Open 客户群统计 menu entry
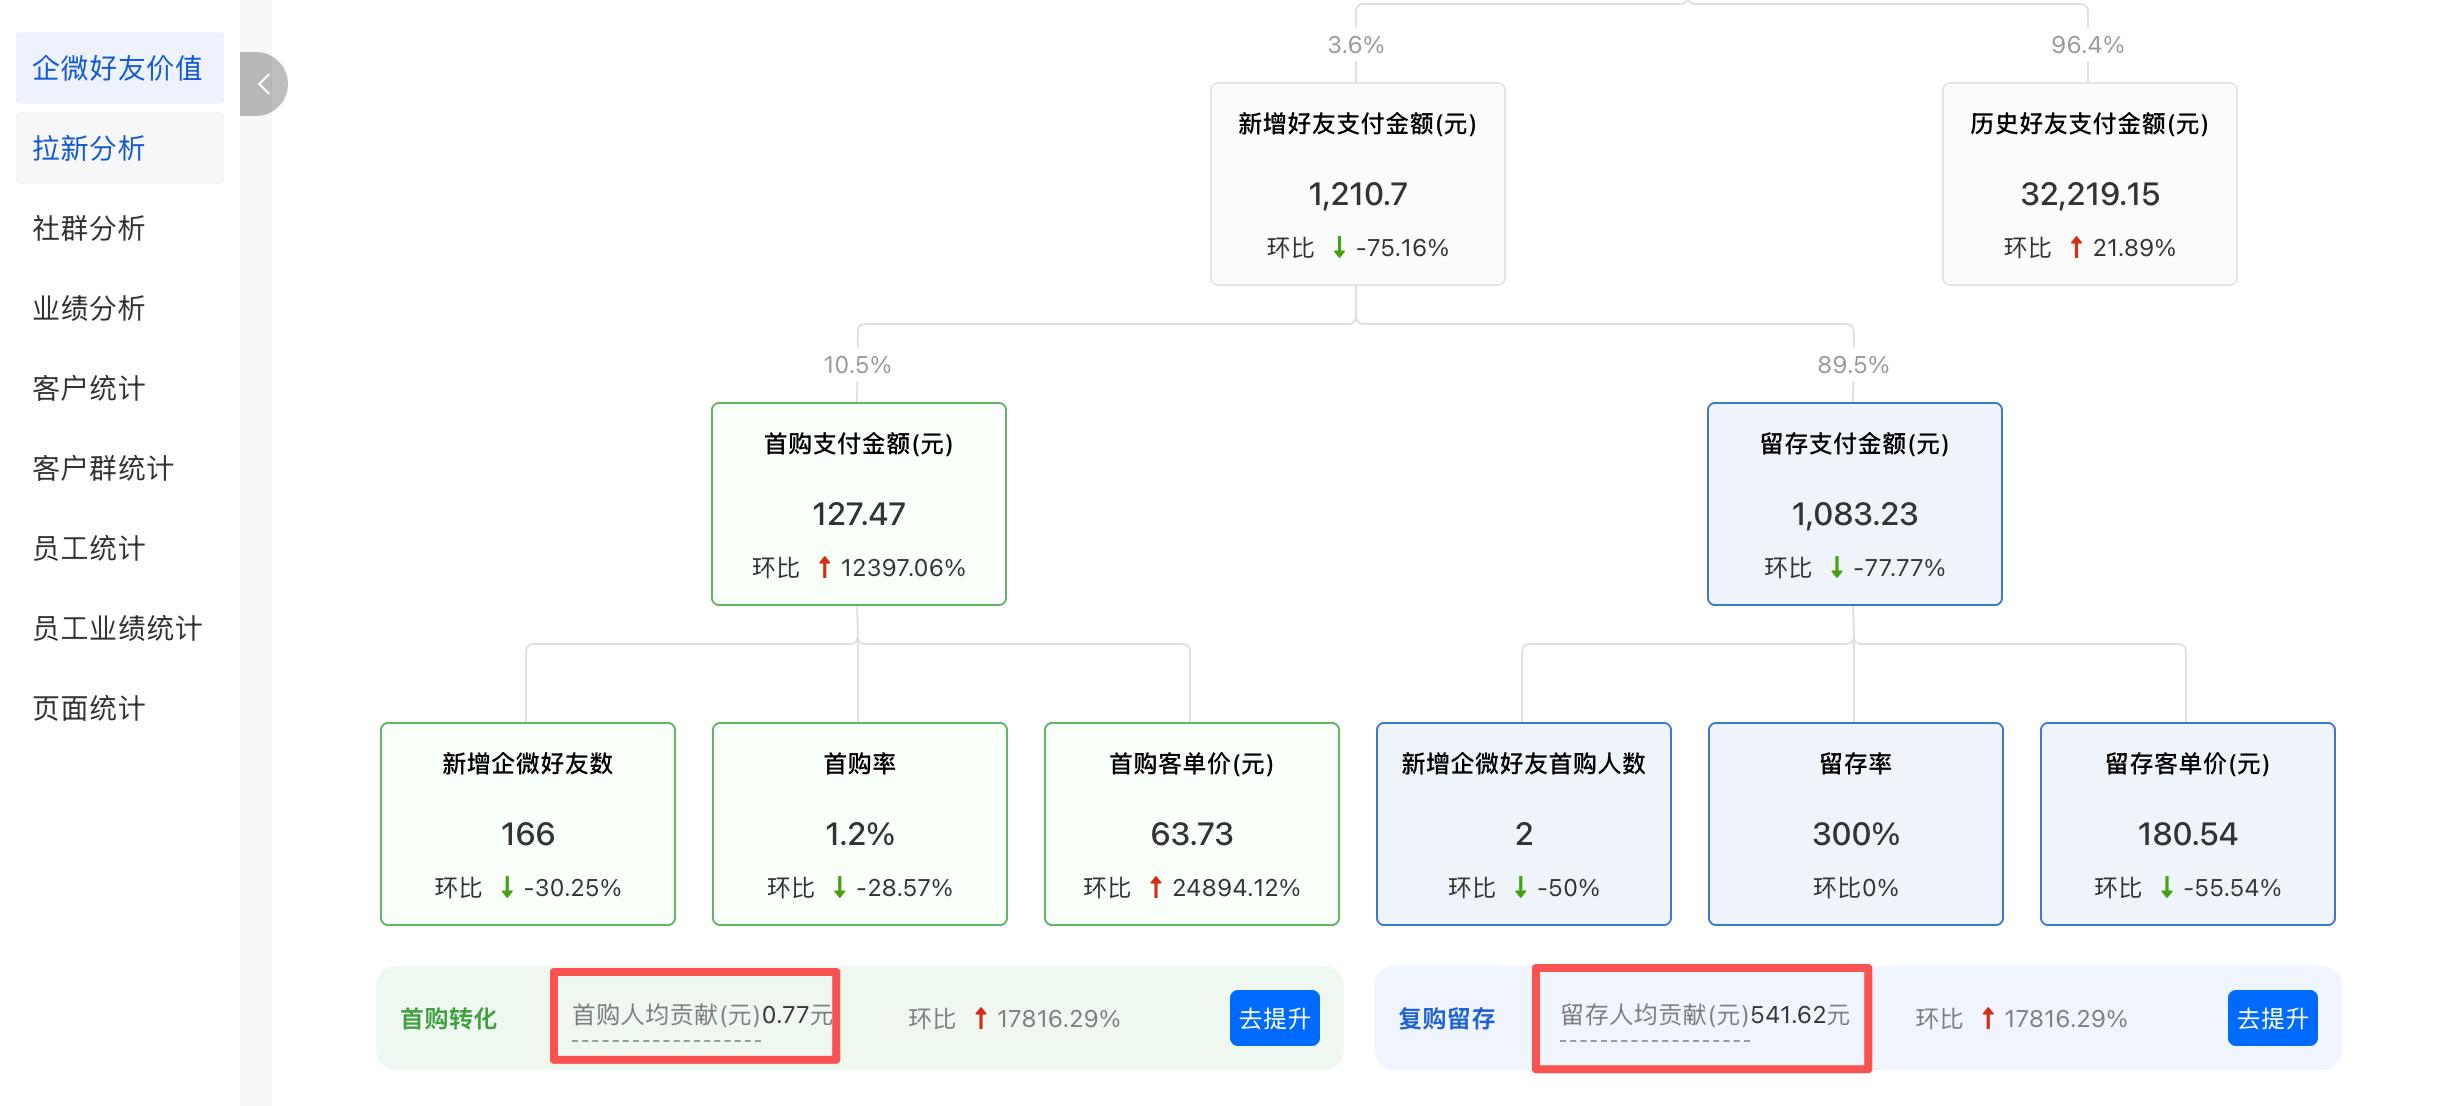 [x=103, y=468]
